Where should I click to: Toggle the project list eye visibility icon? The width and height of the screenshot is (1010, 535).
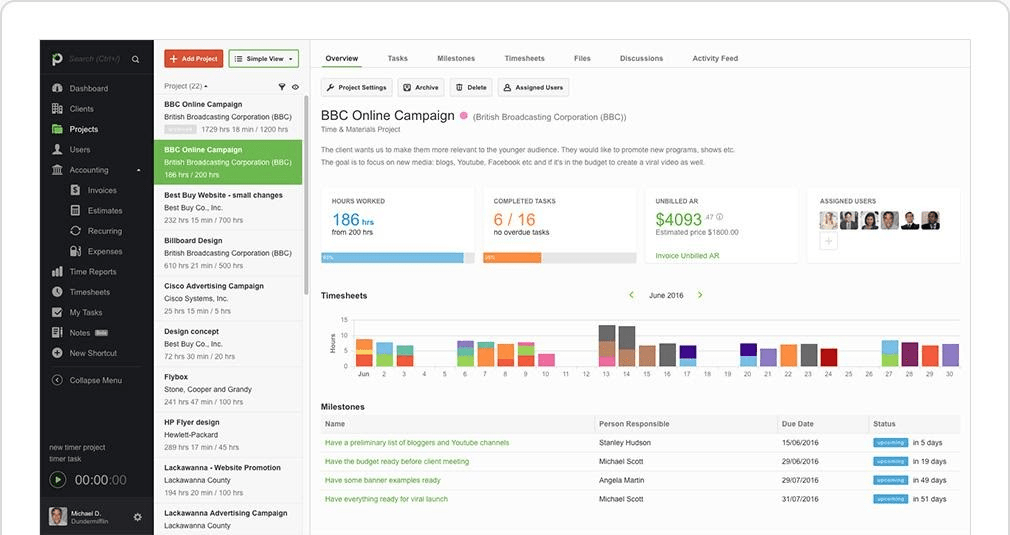(295, 87)
